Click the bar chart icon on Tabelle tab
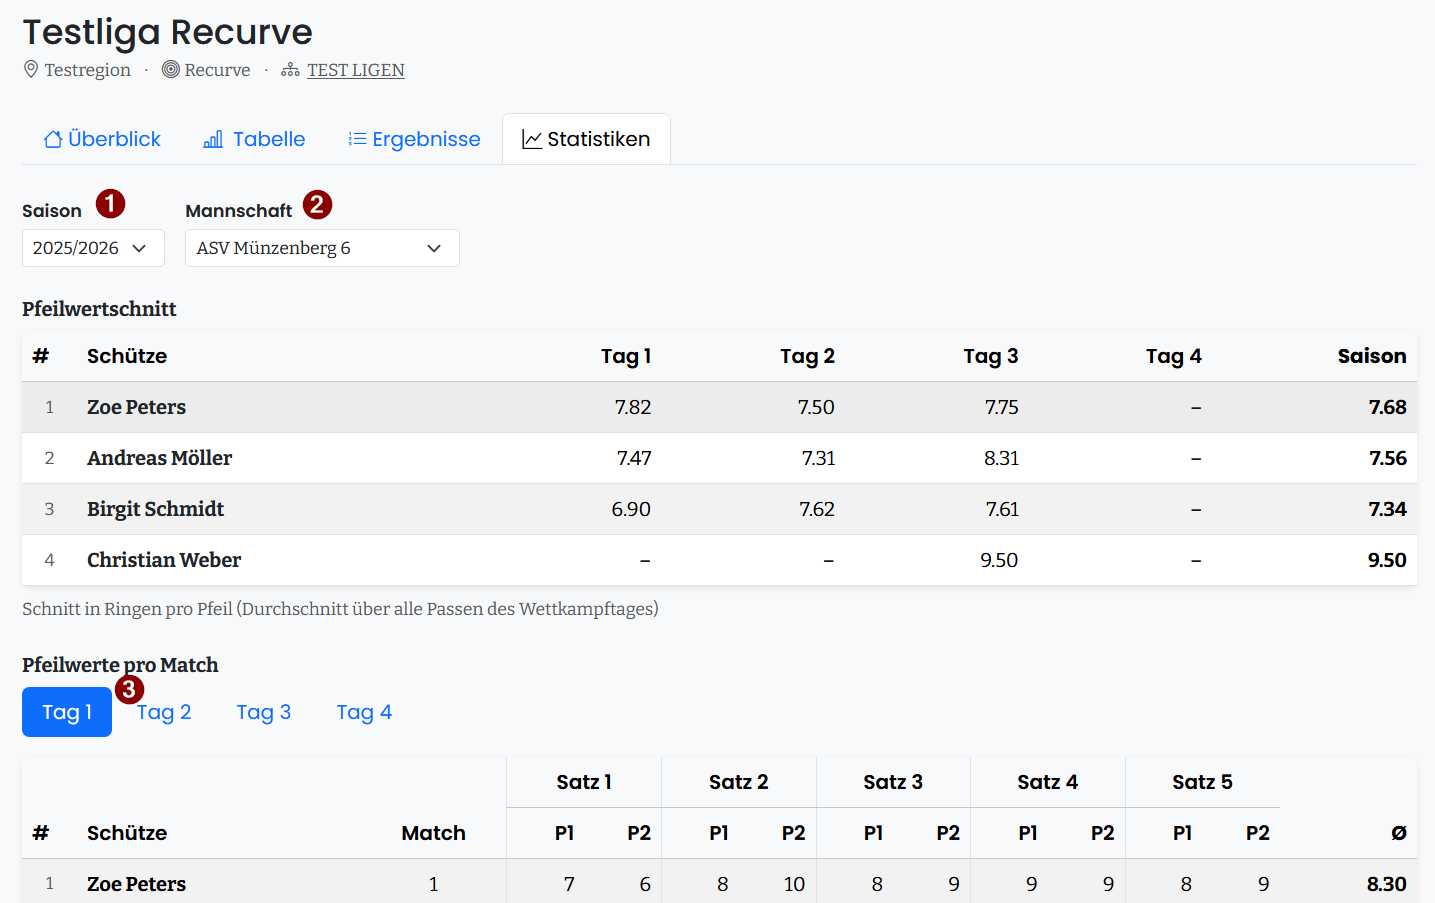1435x903 pixels. coord(213,139)
